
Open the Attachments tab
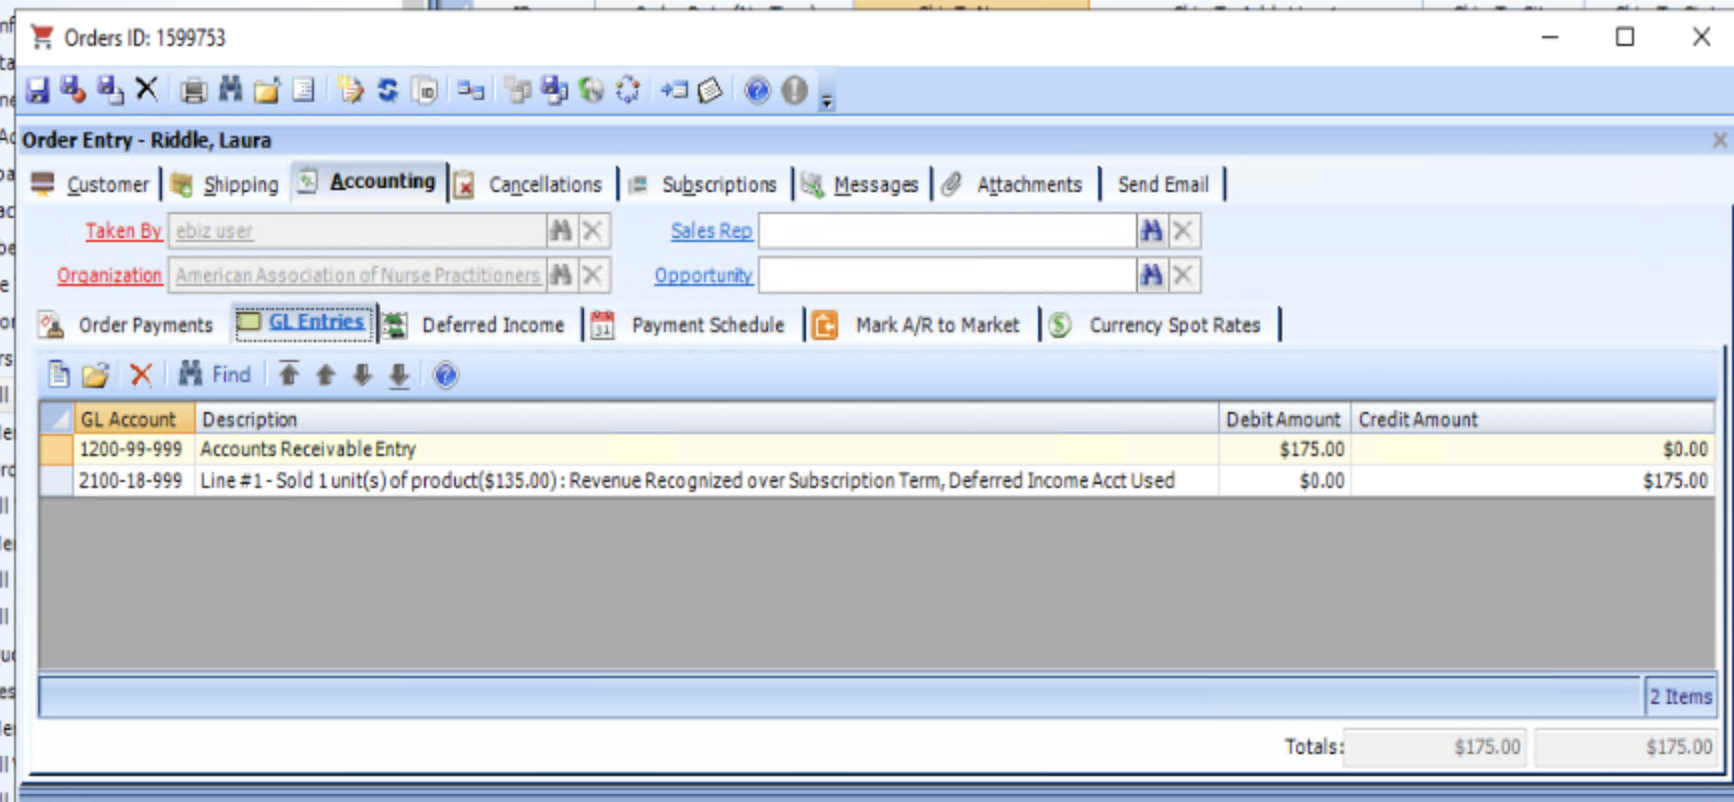coord(1015,184)
